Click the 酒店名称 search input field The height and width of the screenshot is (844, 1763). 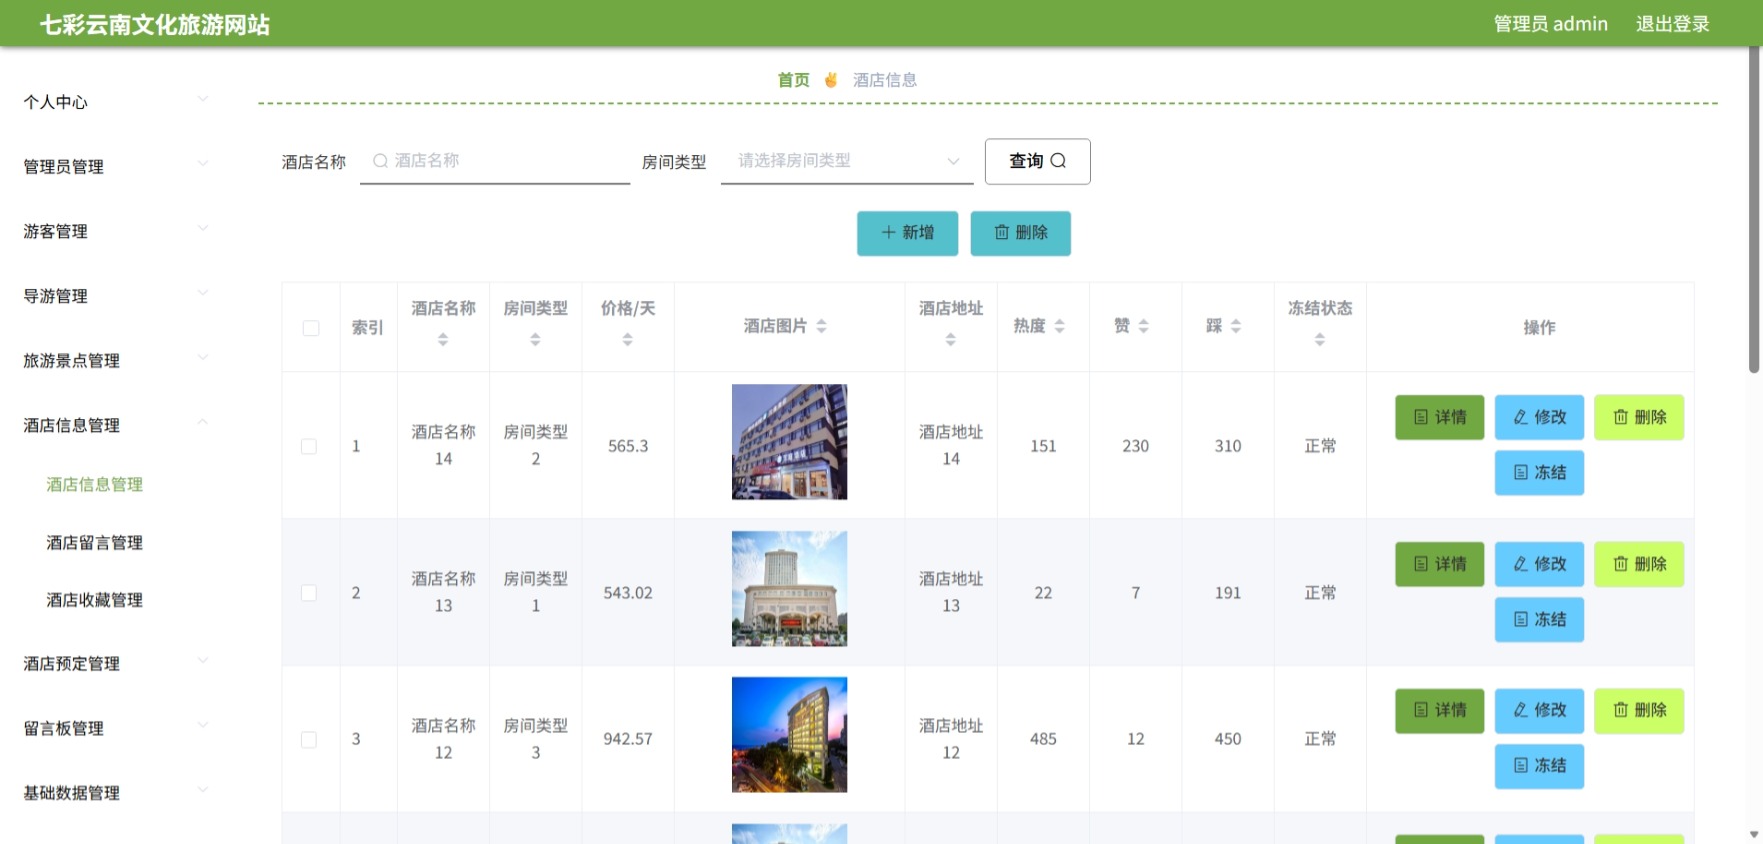pos(495,161)
